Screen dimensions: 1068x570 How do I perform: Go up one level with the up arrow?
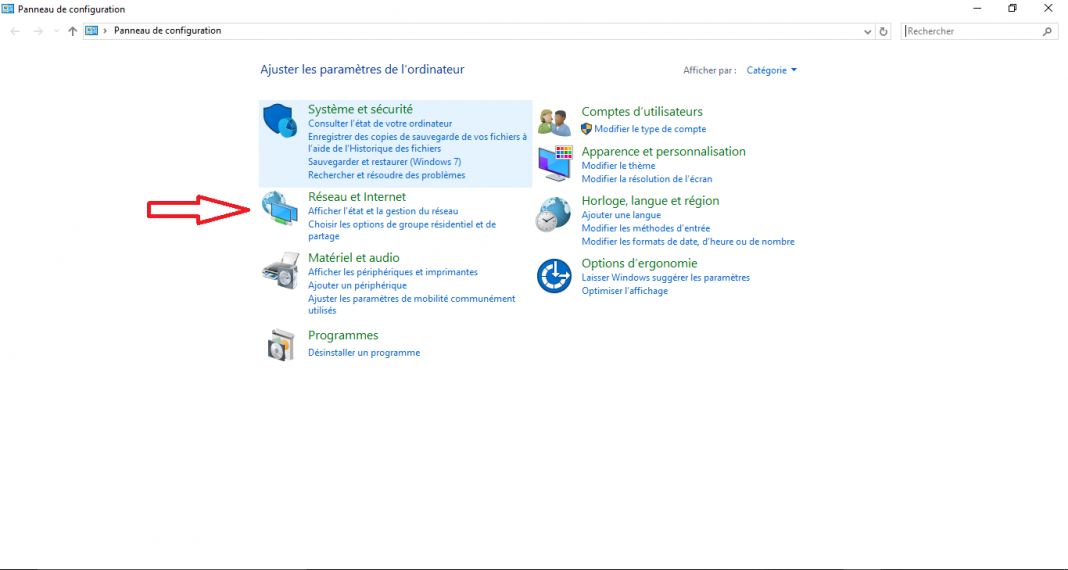click(72, 31)
